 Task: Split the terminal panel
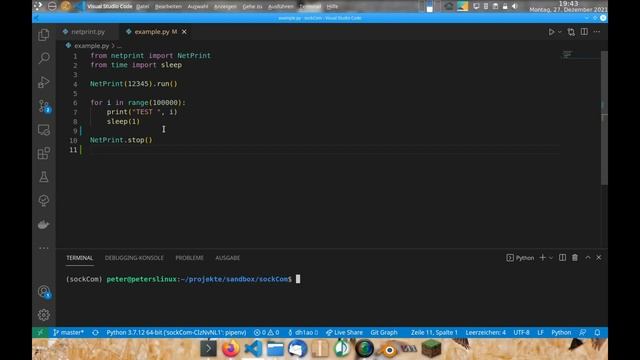562,258
